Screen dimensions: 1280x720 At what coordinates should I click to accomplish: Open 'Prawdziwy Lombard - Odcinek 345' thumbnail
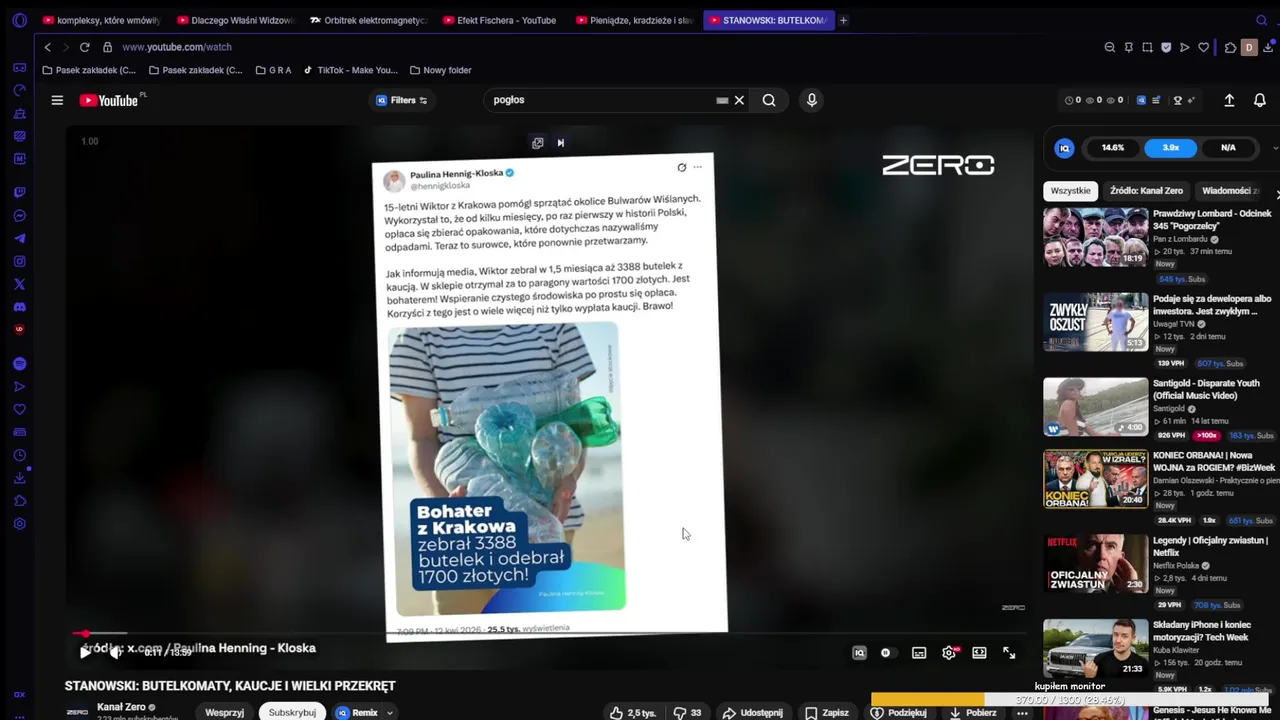[x=1096, y=237]
